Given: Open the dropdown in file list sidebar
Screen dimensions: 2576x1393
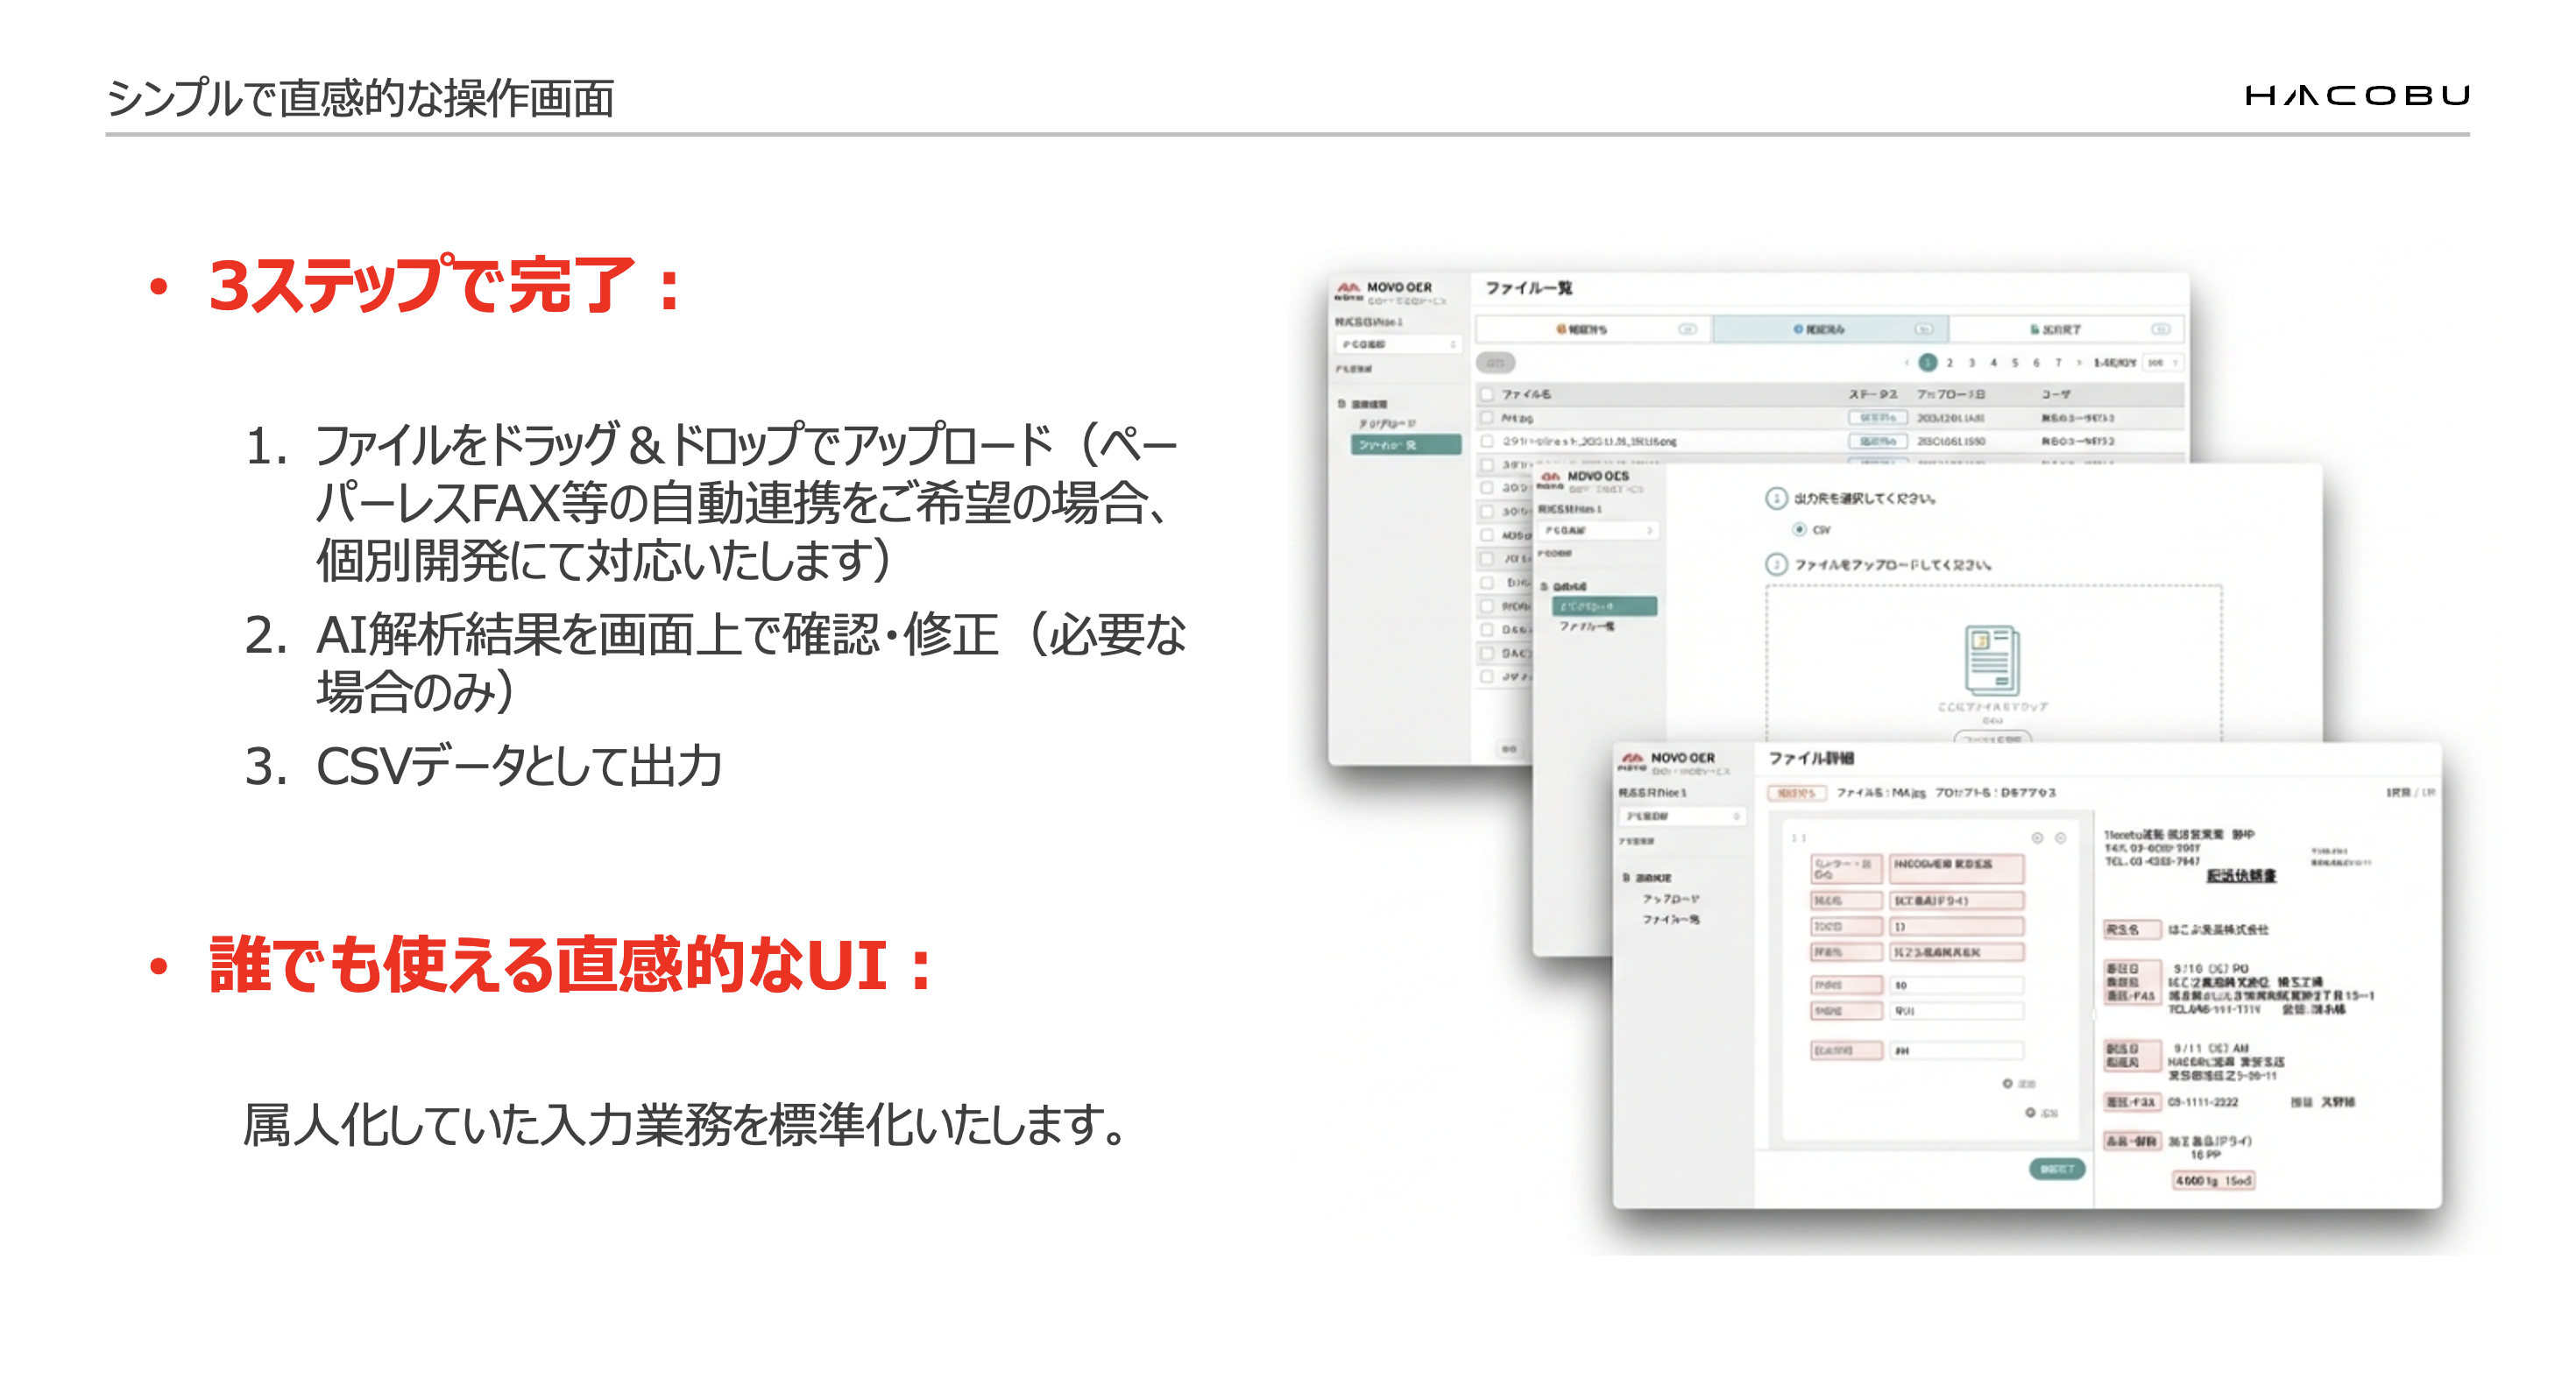Looking at the screenshot, I should [x=1398, y=344].
